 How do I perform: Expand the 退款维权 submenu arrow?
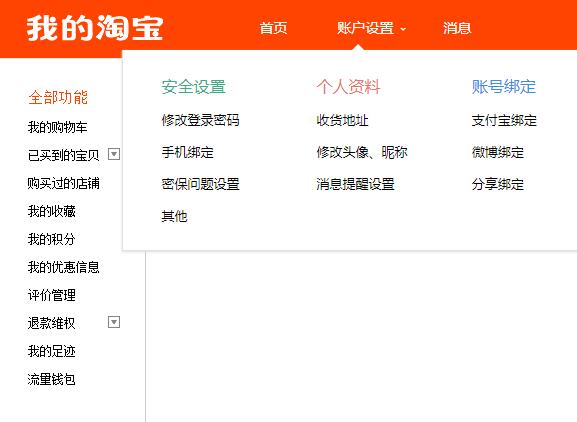(x=114, y=322)
